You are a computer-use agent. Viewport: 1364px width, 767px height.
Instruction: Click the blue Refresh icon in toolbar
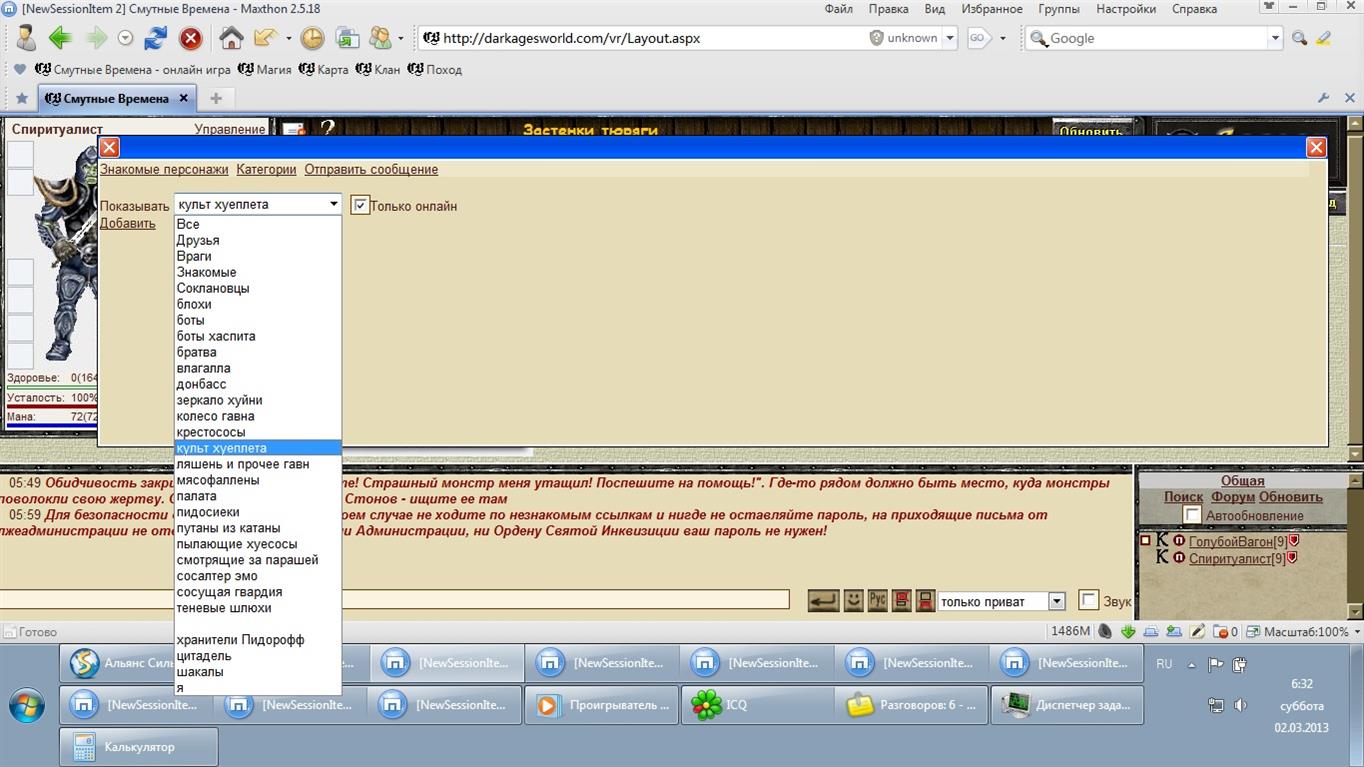coord(156,38)
